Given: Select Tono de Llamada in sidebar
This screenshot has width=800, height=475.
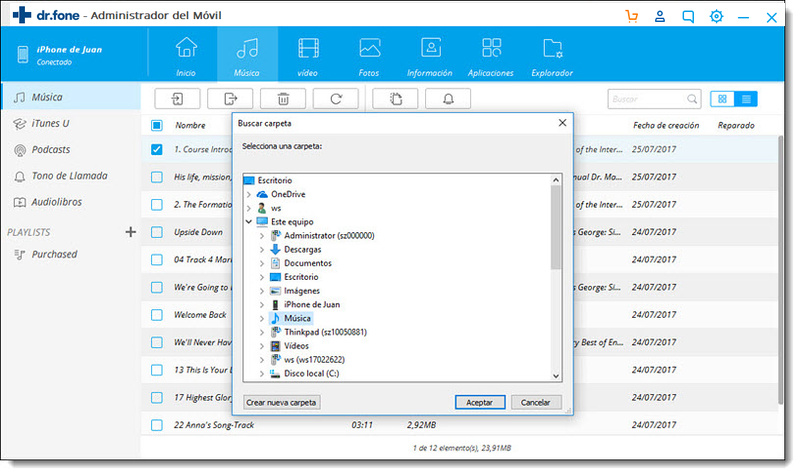Looking at the screenshot, I should click(x=71, y=176).
